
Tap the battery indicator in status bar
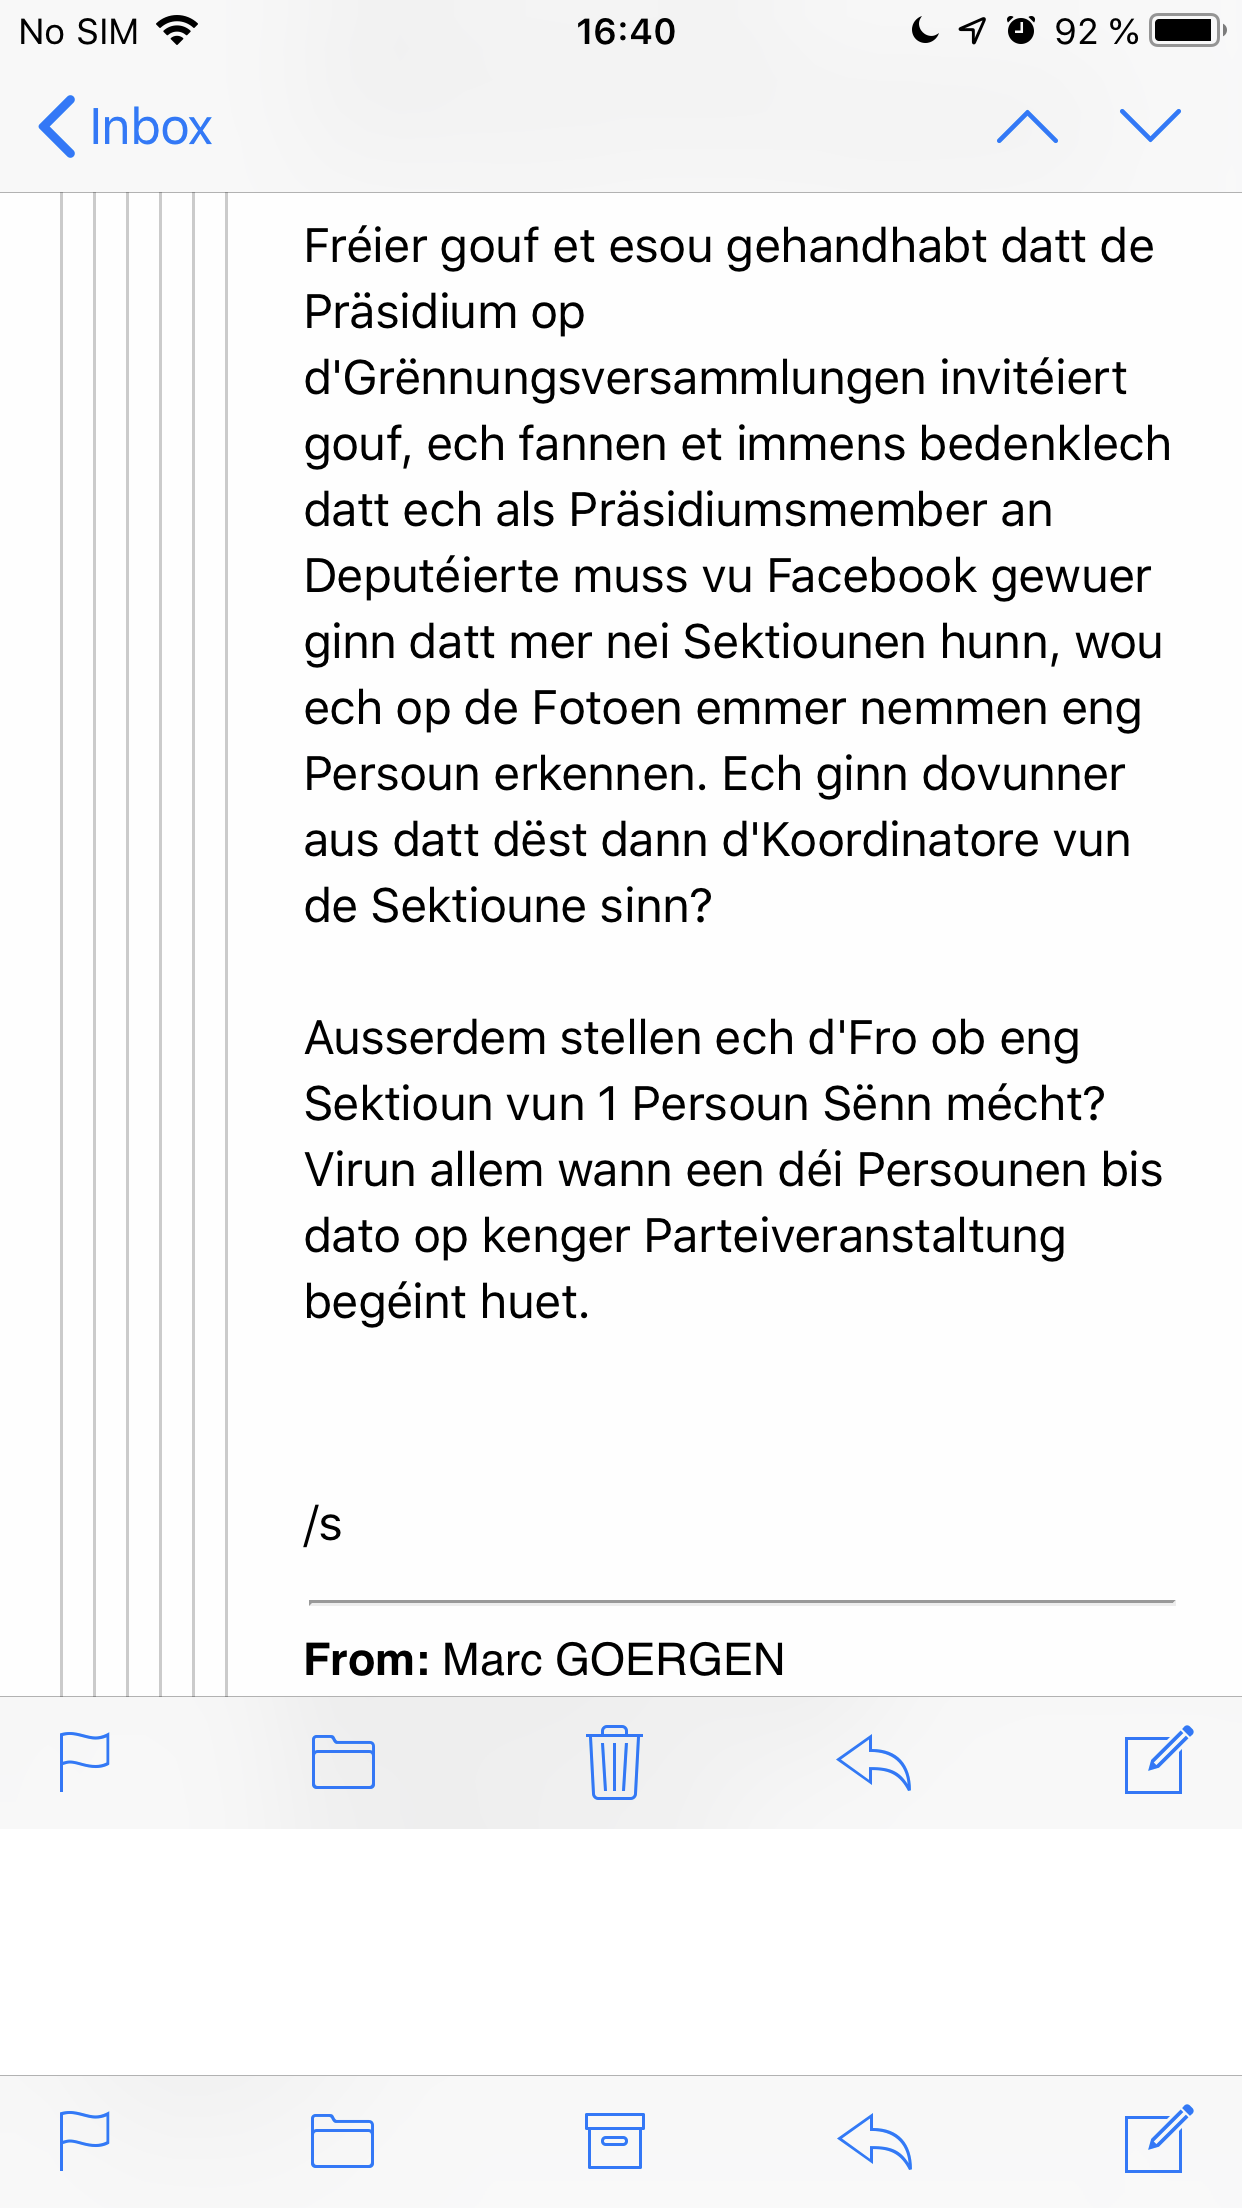(1187, 31)
